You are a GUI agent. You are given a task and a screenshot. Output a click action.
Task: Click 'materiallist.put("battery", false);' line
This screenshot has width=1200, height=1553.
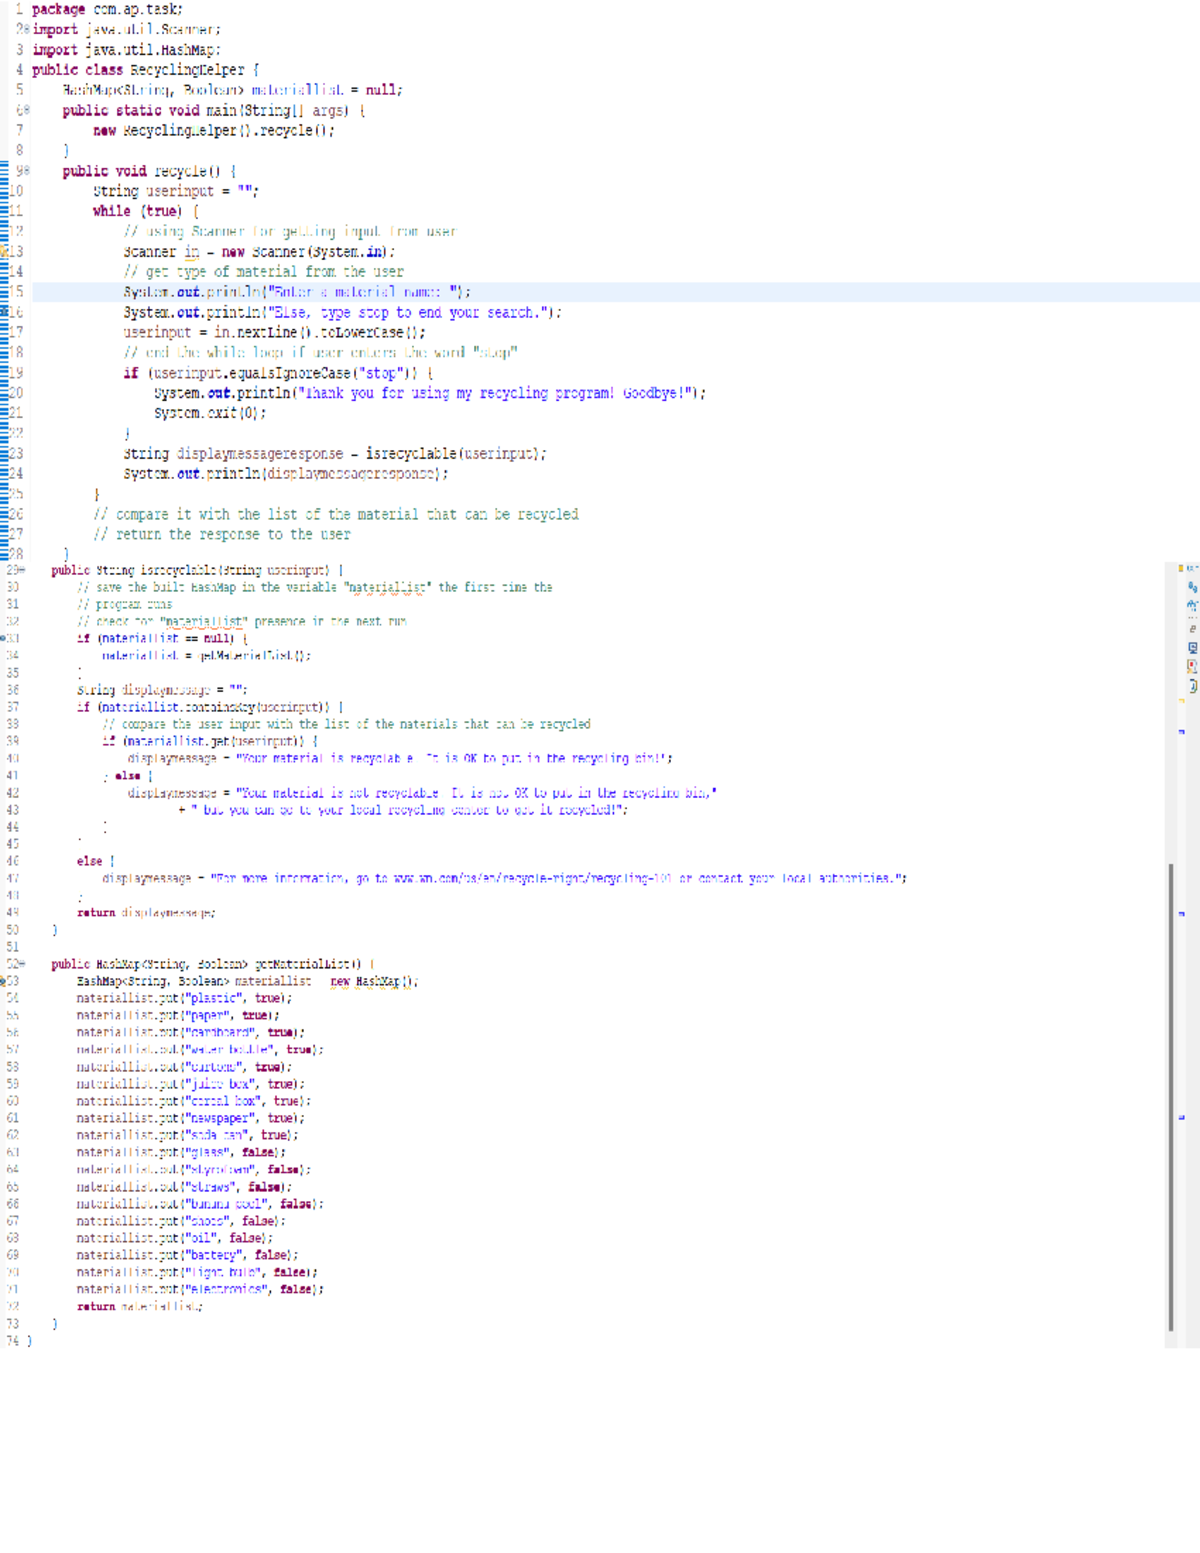point(187,1255)
